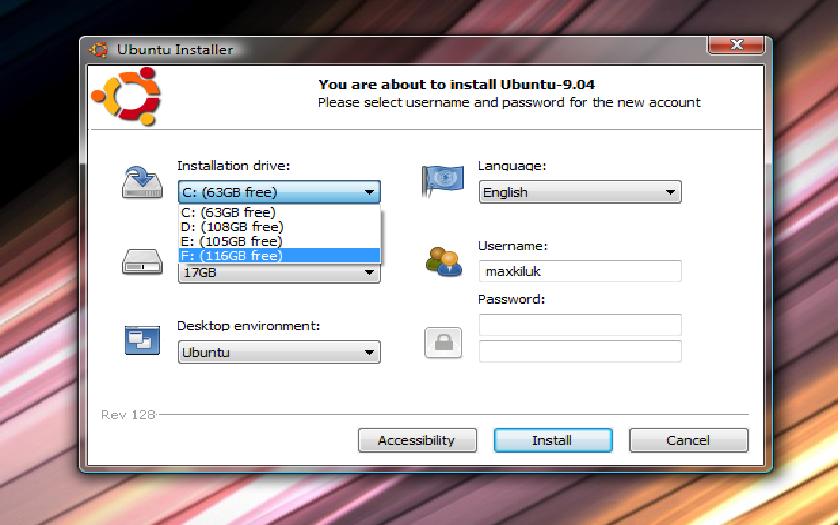Image resolution: width=840 pixels, height=525 pixels.
Task: Select D: (108GB free) from the list
Action: [x=279, y=227]
